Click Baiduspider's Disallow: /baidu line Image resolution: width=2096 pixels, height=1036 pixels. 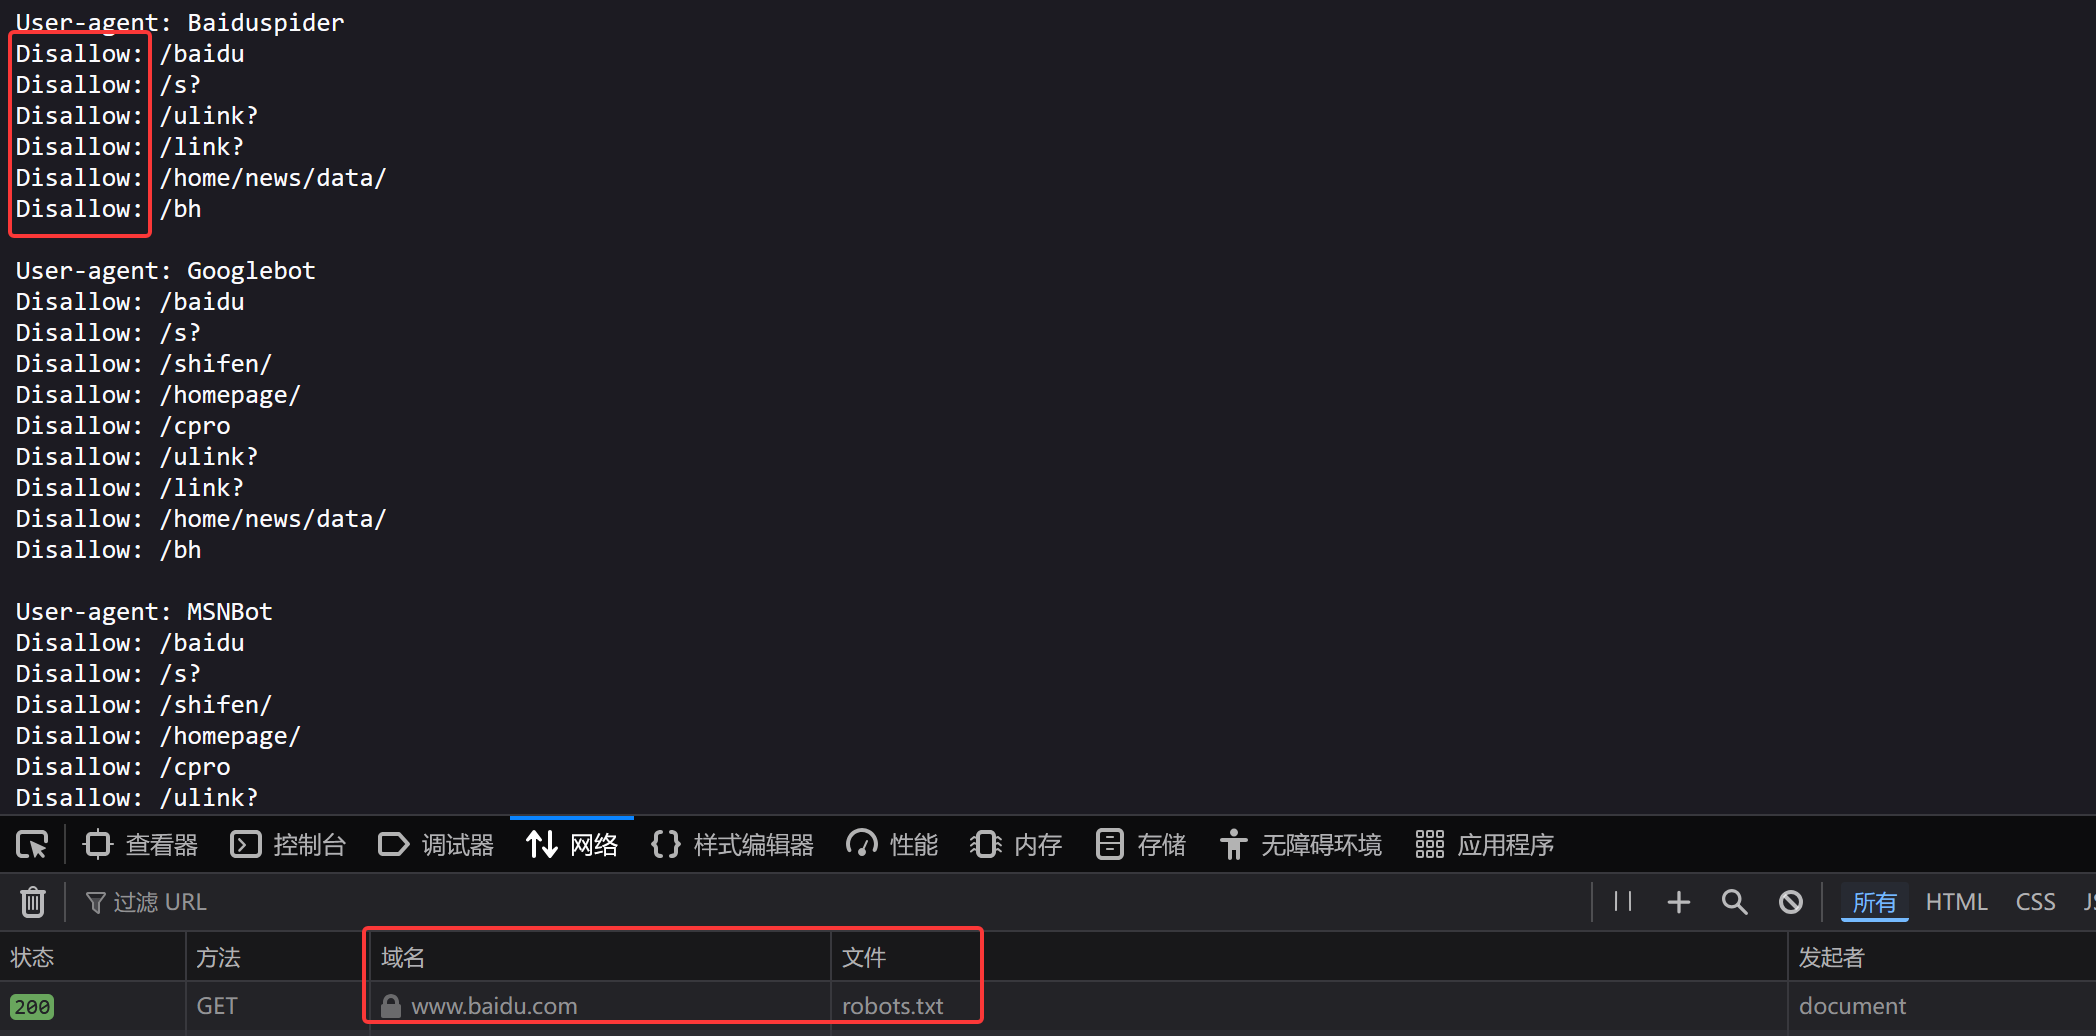coord(130,54)
